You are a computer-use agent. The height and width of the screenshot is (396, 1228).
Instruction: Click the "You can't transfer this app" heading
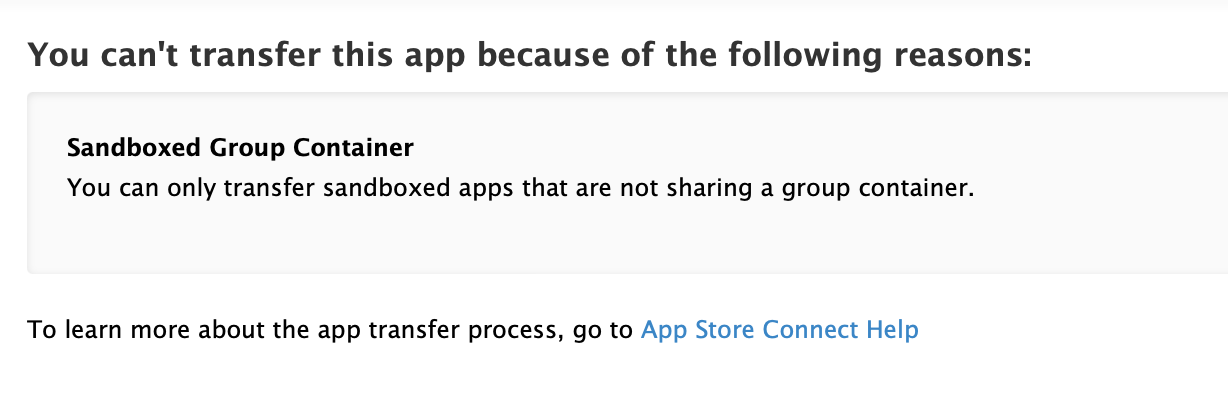tap(529, 54)
